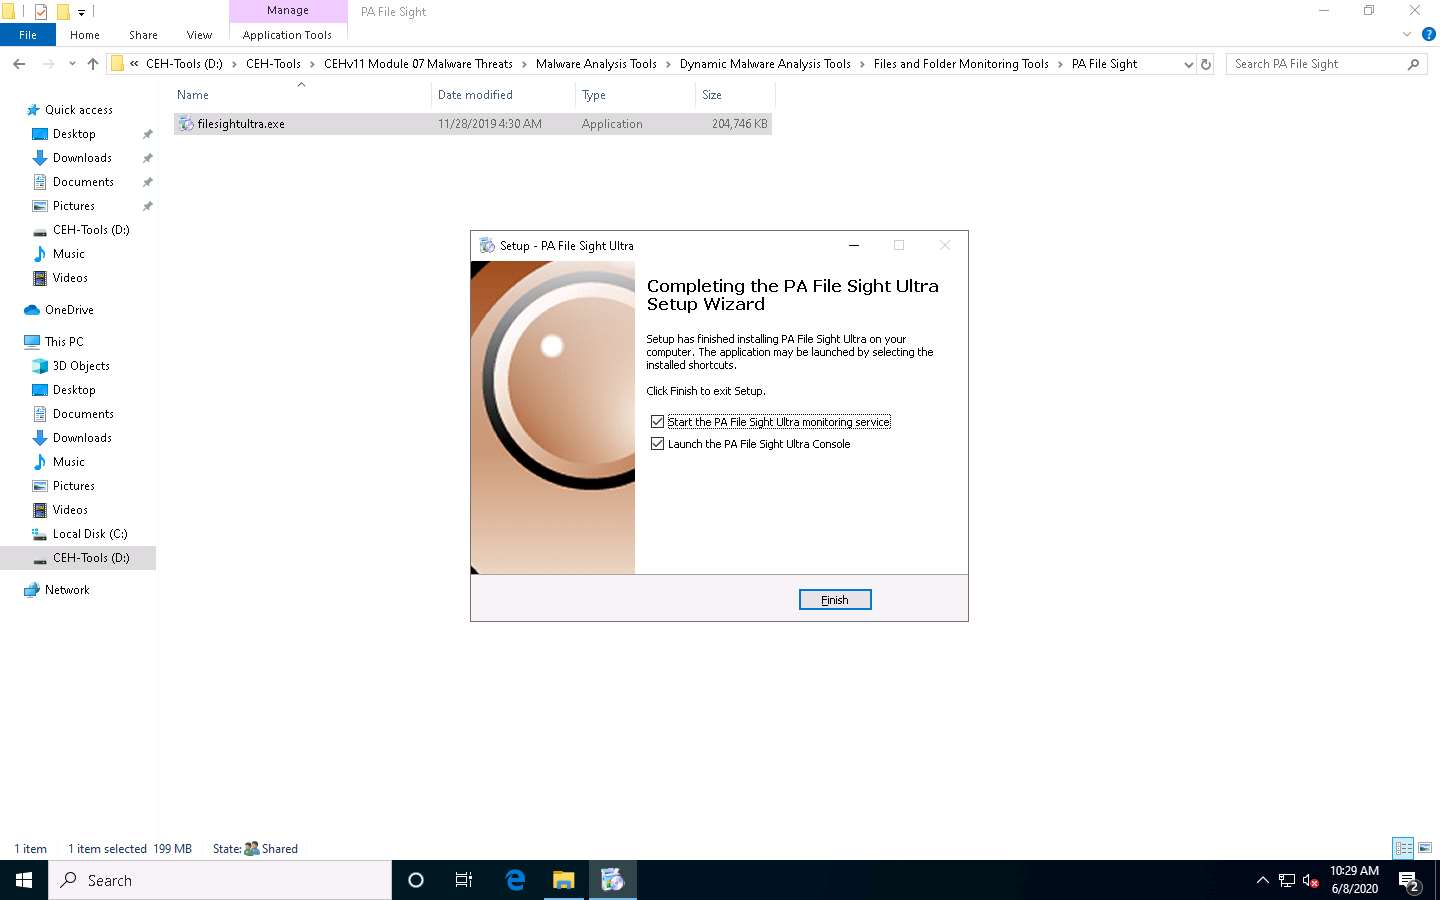Switch to large icons view

(1426, 848)
